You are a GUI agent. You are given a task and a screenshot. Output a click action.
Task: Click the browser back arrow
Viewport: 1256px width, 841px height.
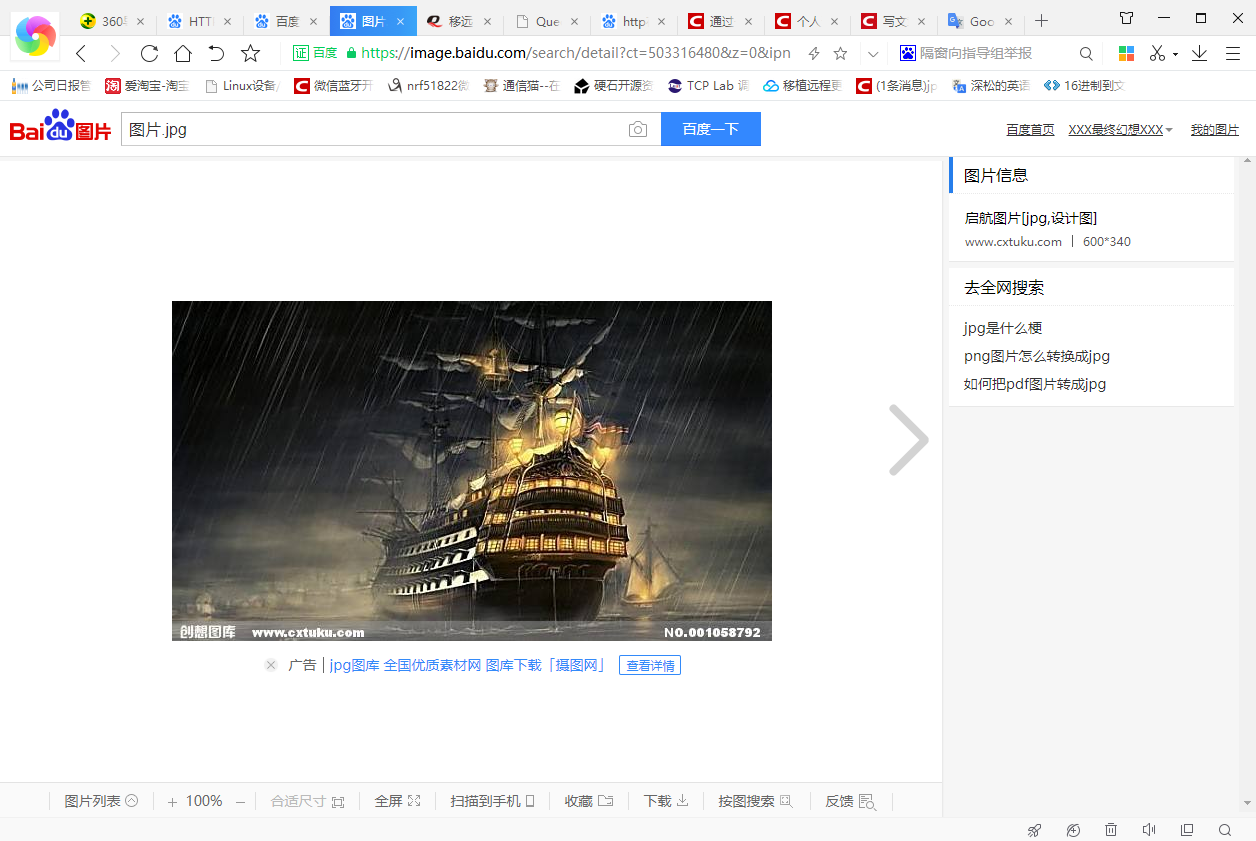click(82, 54)
